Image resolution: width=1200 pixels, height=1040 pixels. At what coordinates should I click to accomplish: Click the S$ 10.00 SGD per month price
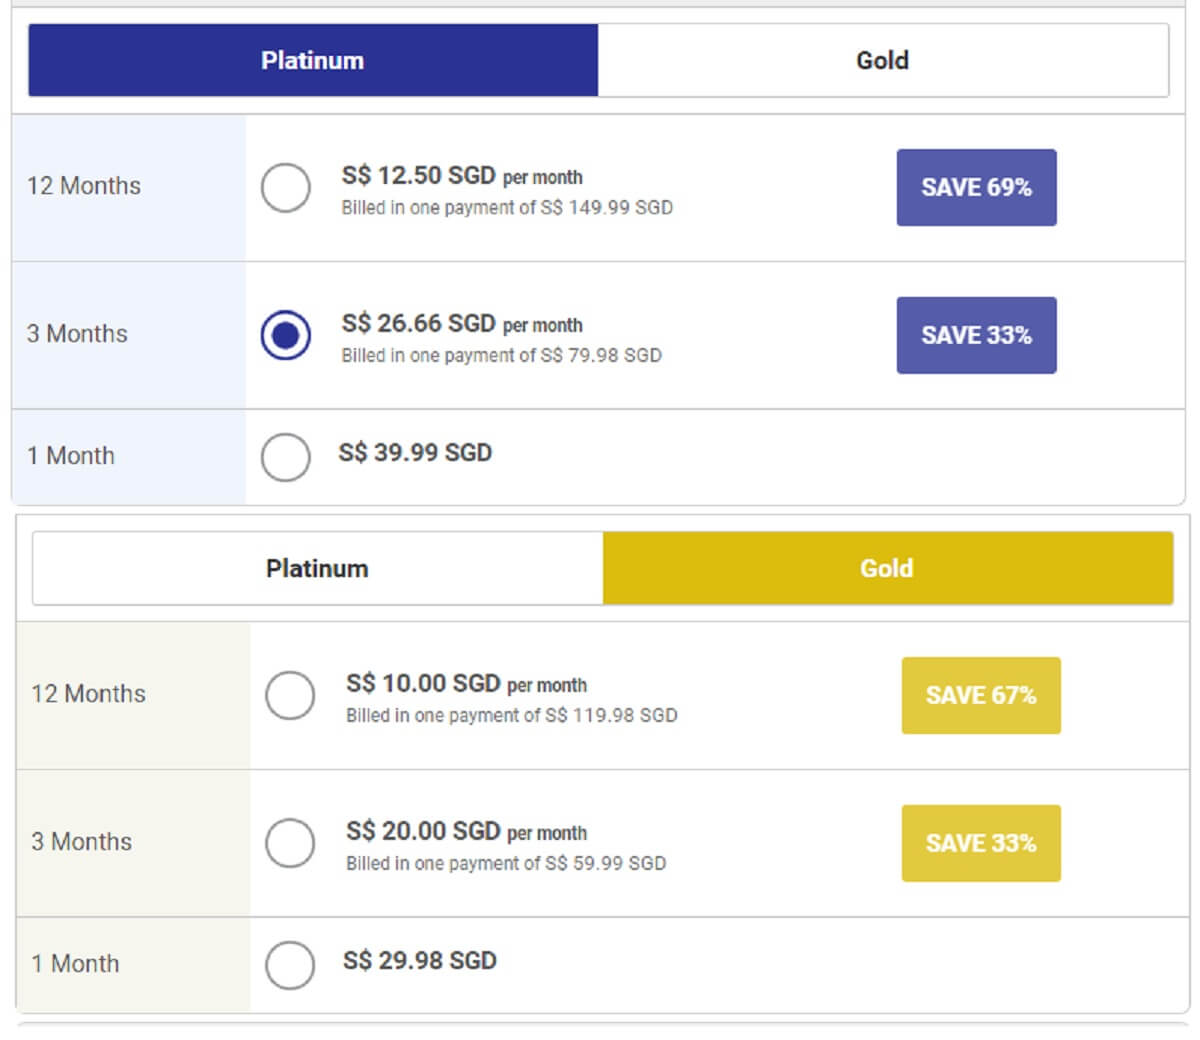click(466, 684)
